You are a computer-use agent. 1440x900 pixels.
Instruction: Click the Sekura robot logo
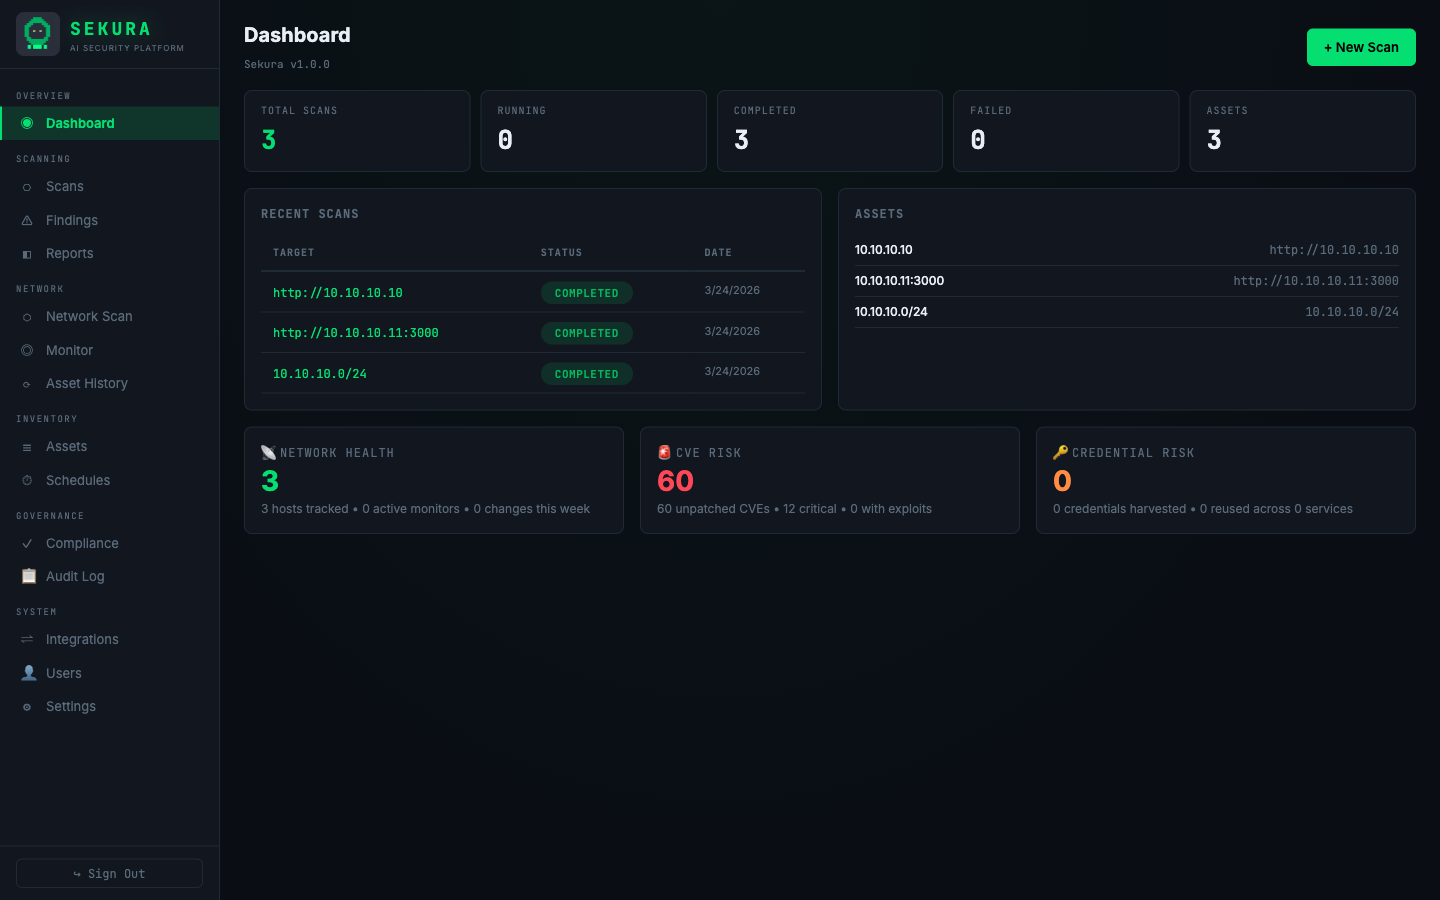pyautogui.click(x=37, y=33)
